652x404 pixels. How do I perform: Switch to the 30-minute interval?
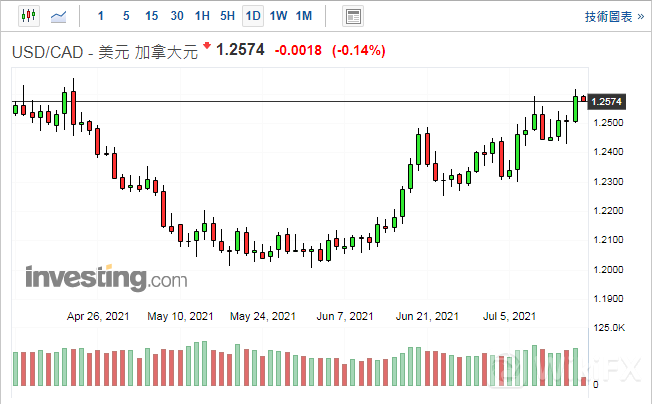pos(177,16)
